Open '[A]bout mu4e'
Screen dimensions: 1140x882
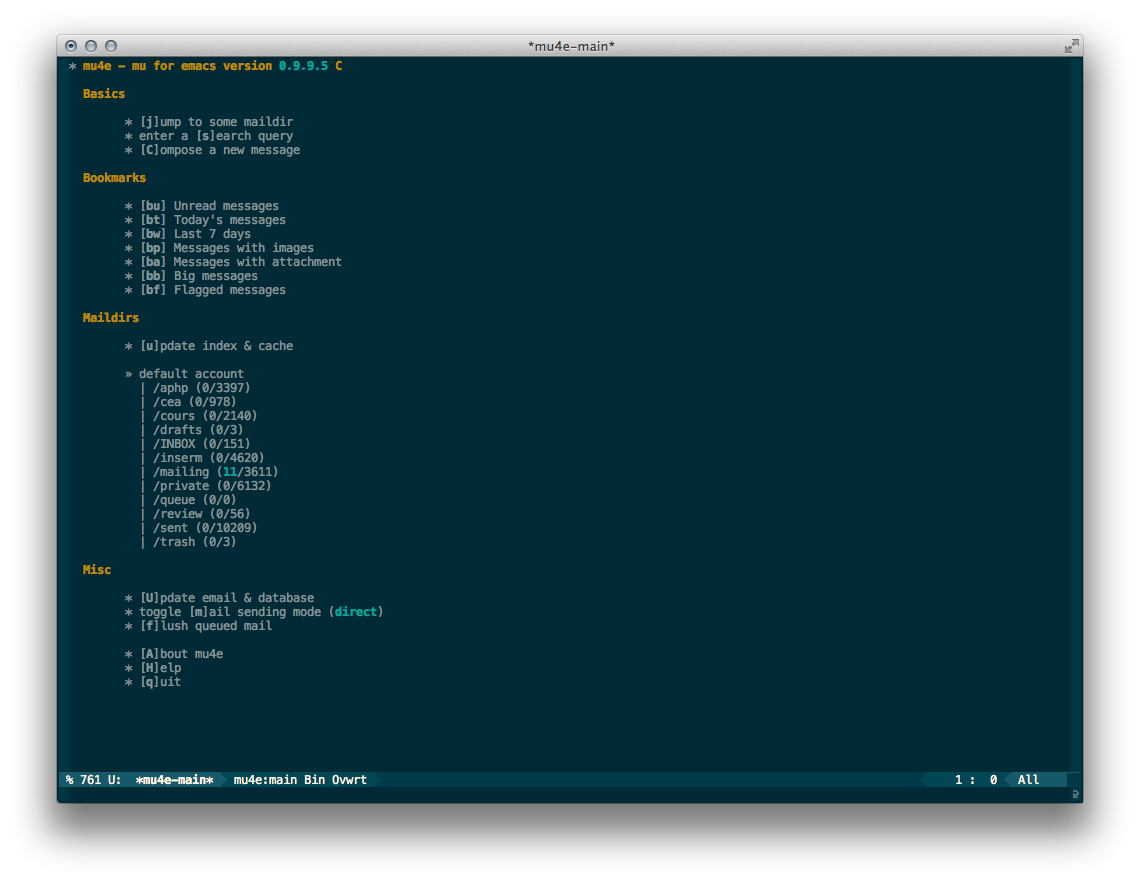(x=181, y=654)
